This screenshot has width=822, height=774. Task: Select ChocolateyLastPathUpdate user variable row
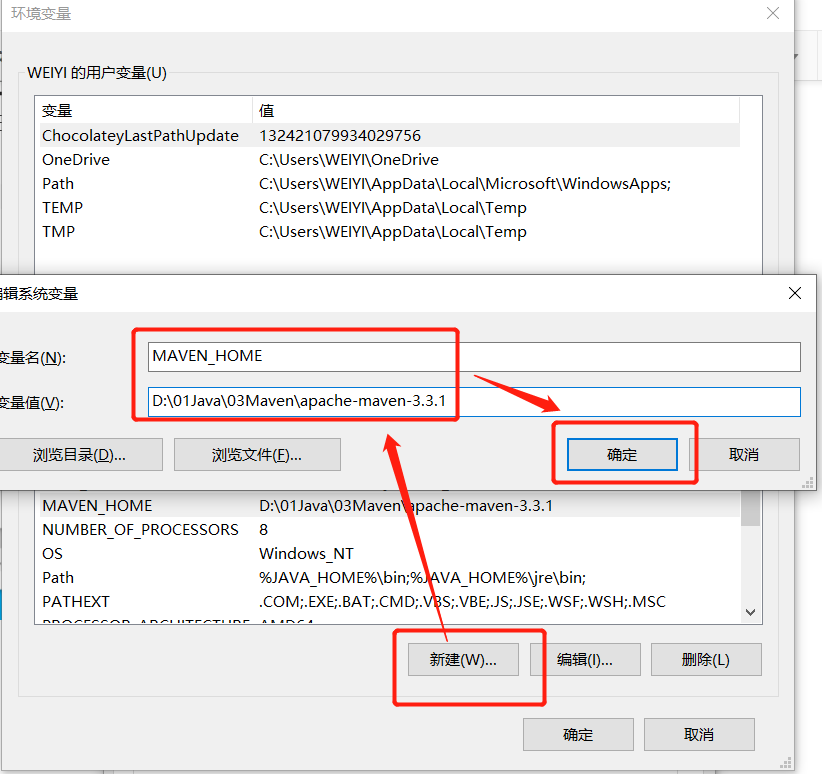pos(390,136)
